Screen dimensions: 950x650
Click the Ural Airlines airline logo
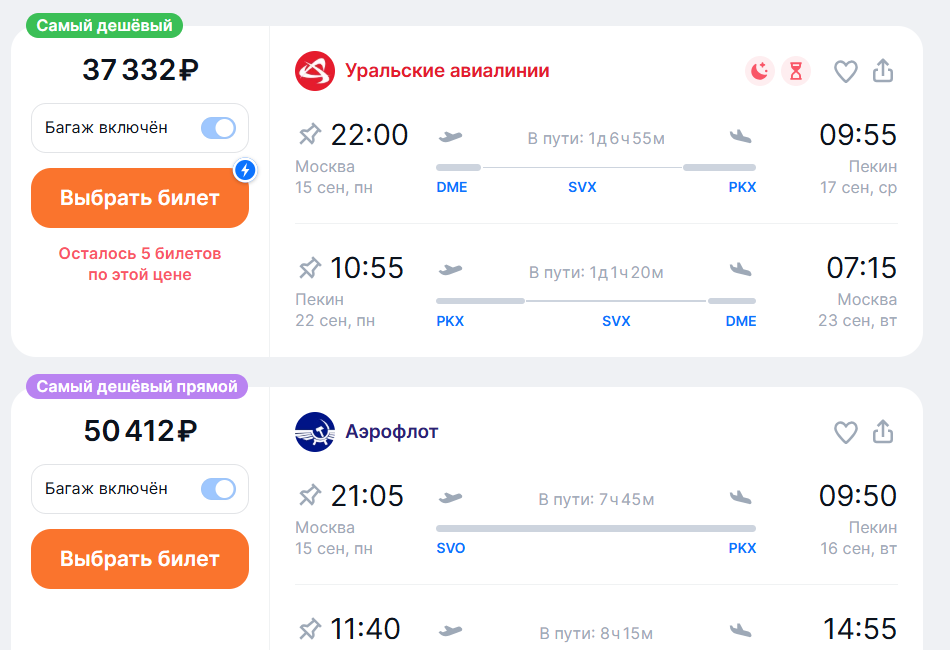pos(315,71)
